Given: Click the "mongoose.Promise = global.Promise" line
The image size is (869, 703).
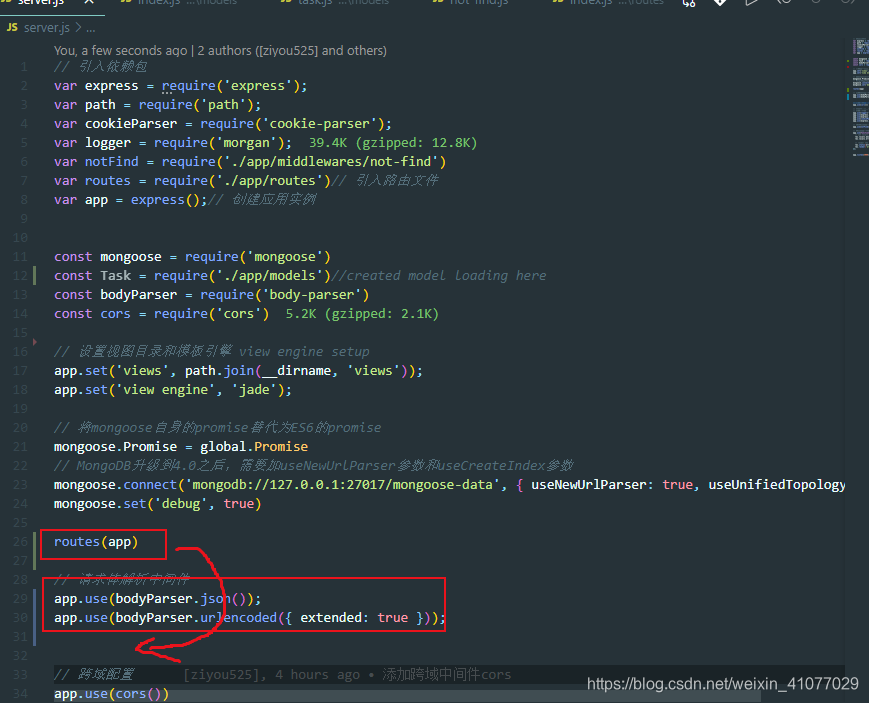Looking at the screenshot, I should [181, 446].
